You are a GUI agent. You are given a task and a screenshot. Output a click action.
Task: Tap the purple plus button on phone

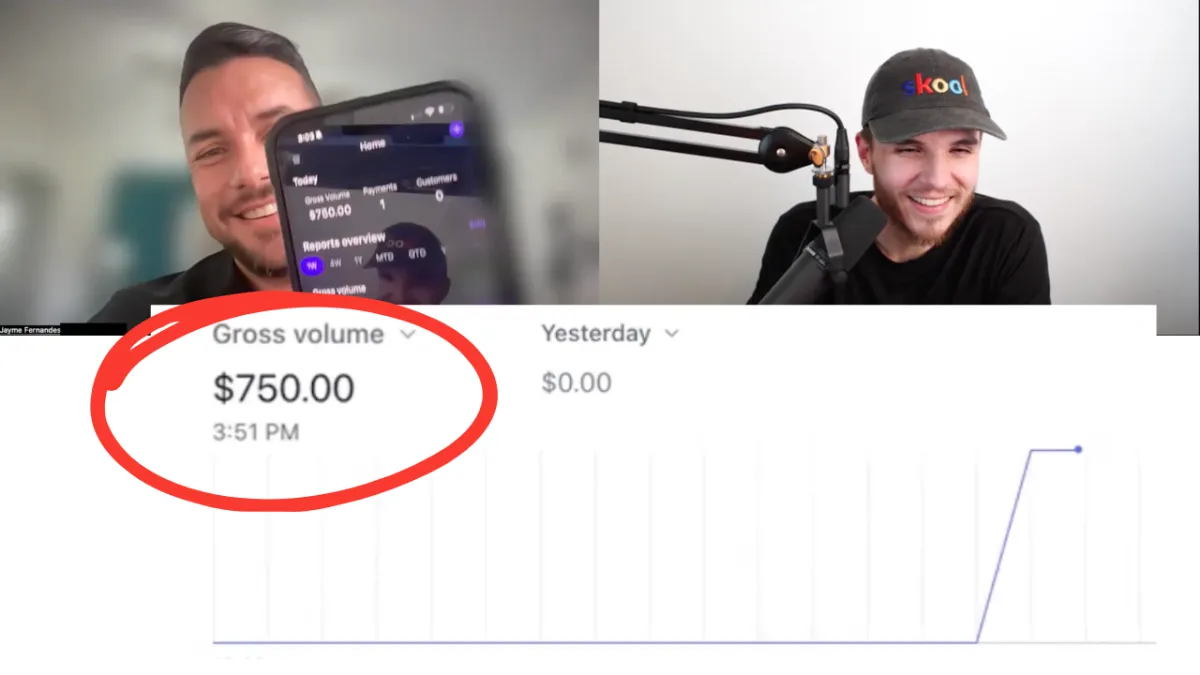point(456,129)
